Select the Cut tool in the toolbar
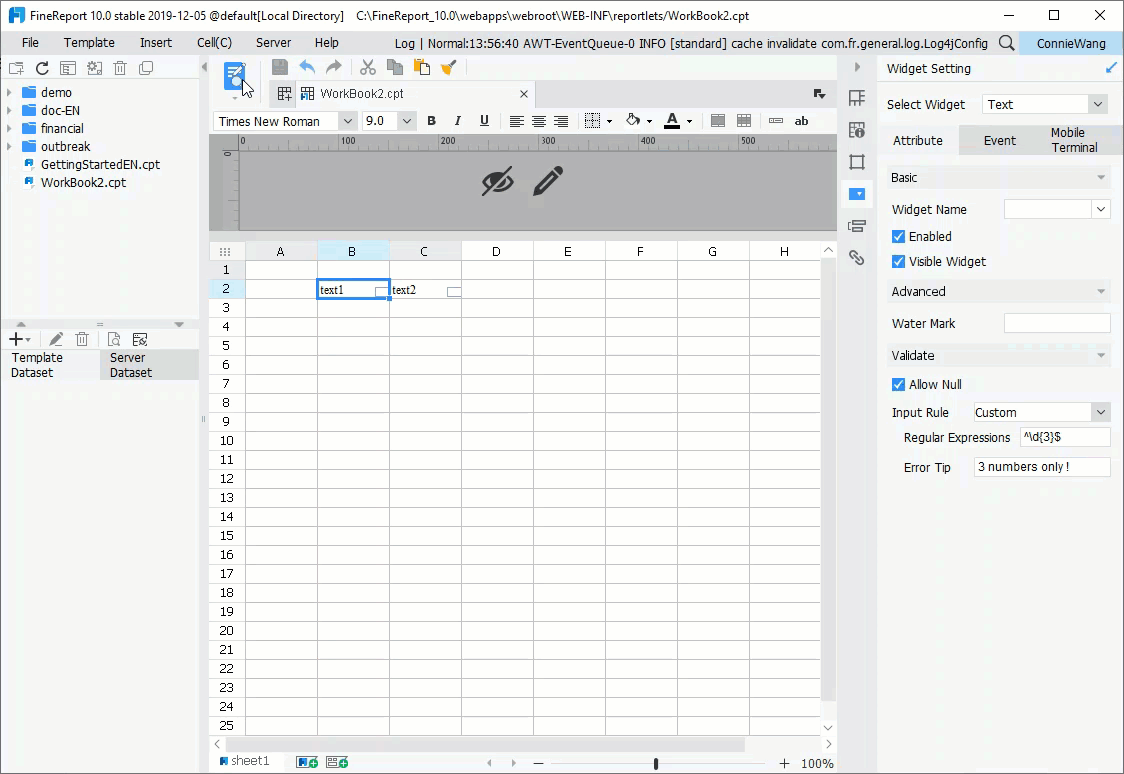 (x=367, y=67)
